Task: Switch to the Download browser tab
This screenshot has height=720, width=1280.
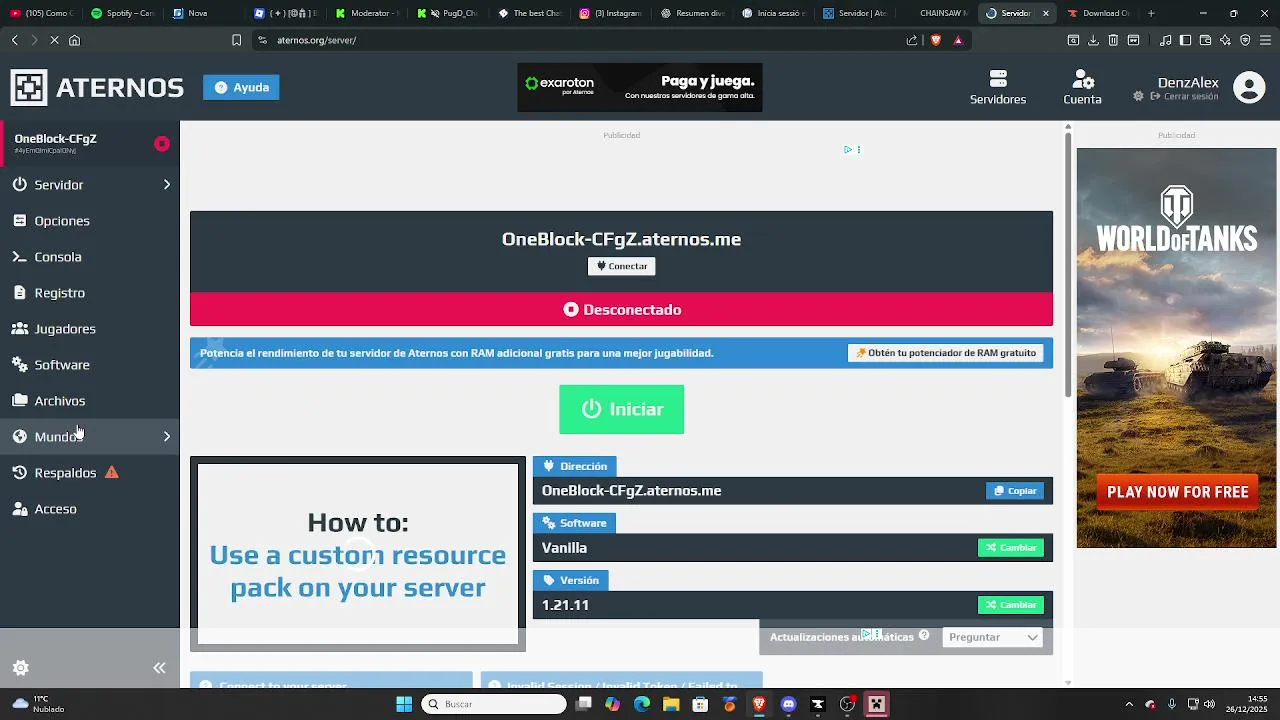Action: click(x=1101, y=13)
